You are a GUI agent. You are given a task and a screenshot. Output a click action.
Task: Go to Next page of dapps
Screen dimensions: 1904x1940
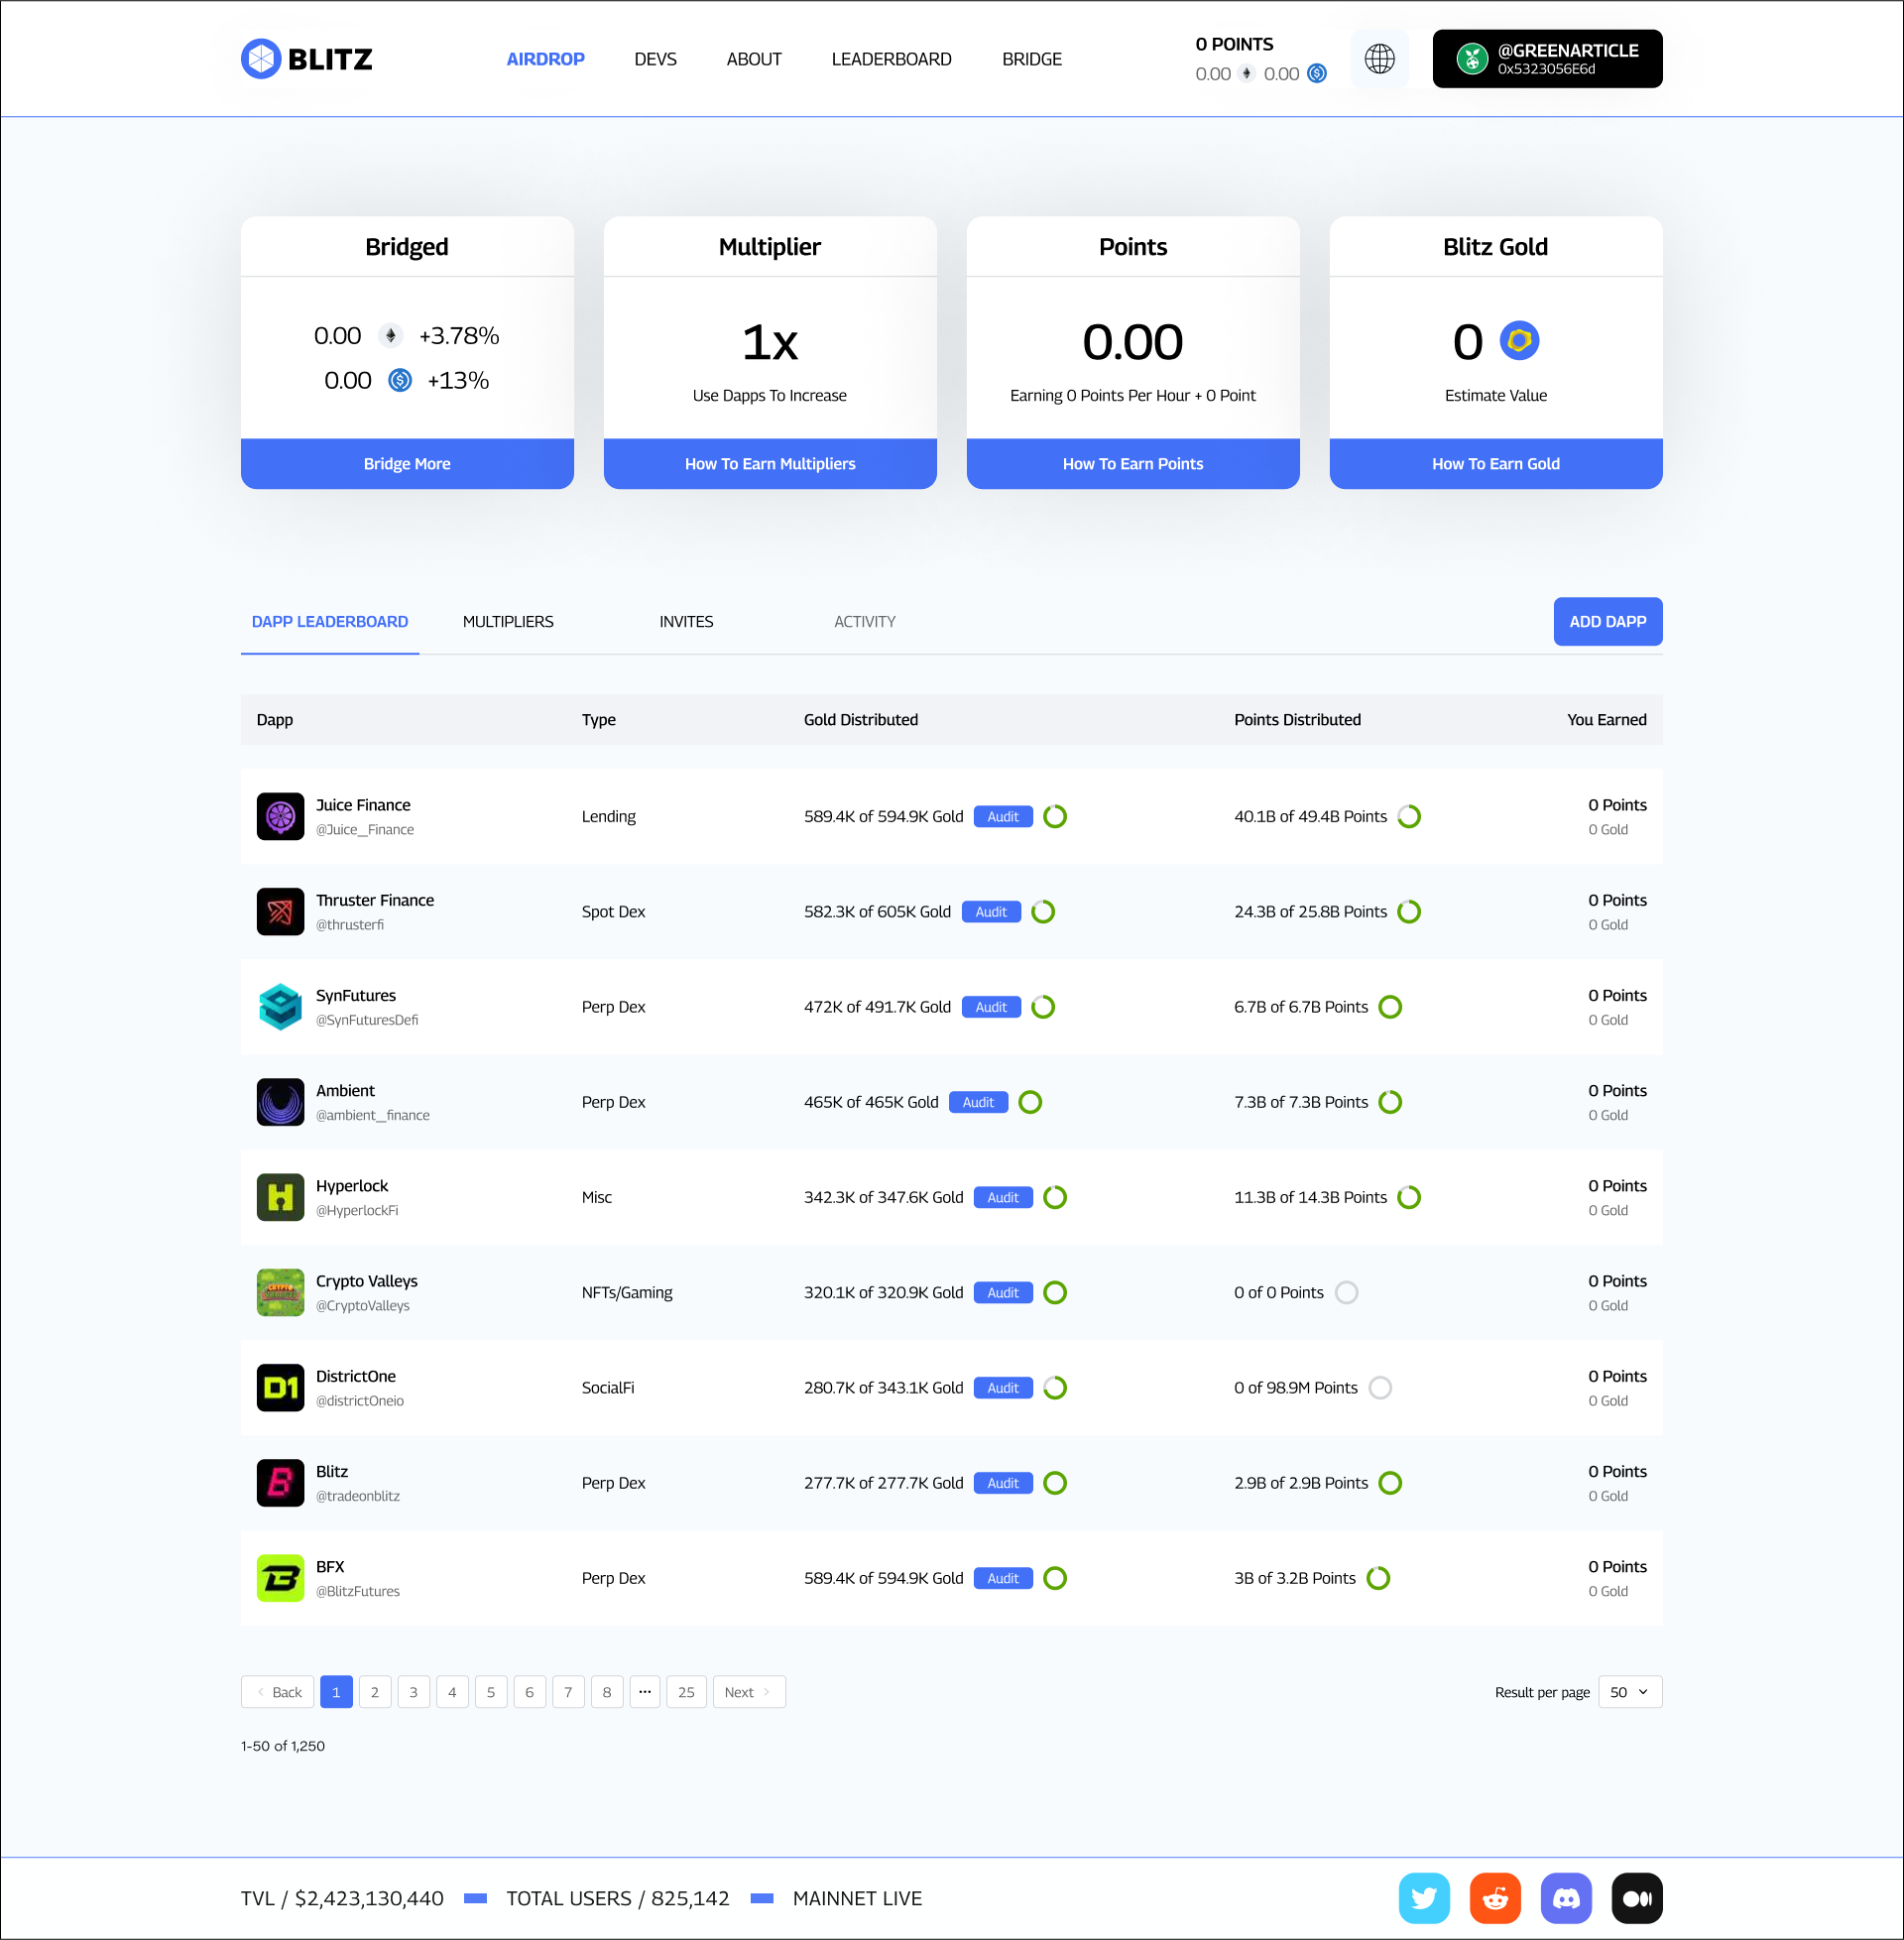[749, 1692]
